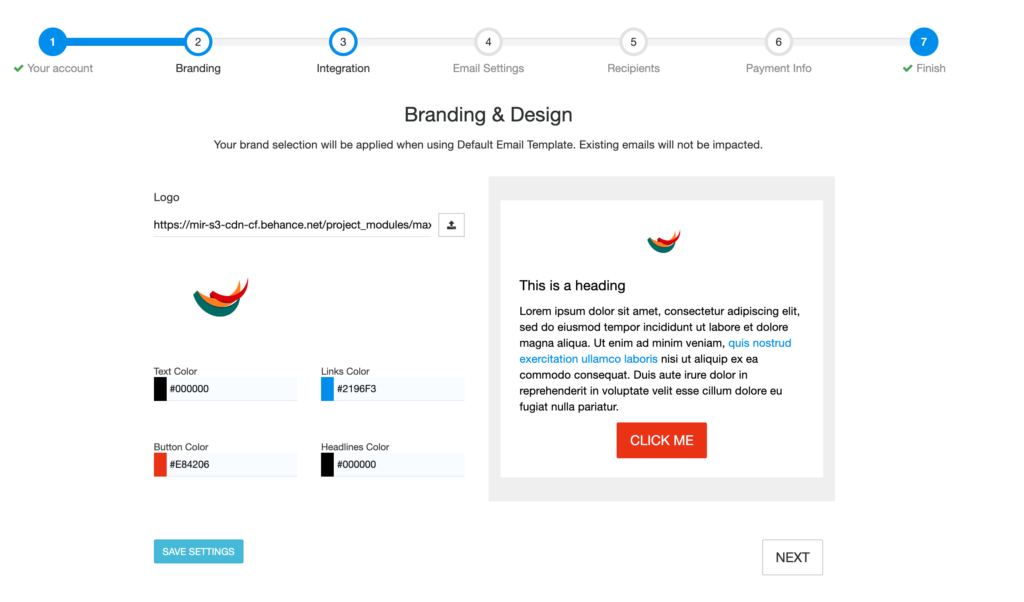Open the Headlines Color swatch
Image resolution: width=1024 pixels, height=602 pixels.
pyautogui.click(x=327, y=465)
